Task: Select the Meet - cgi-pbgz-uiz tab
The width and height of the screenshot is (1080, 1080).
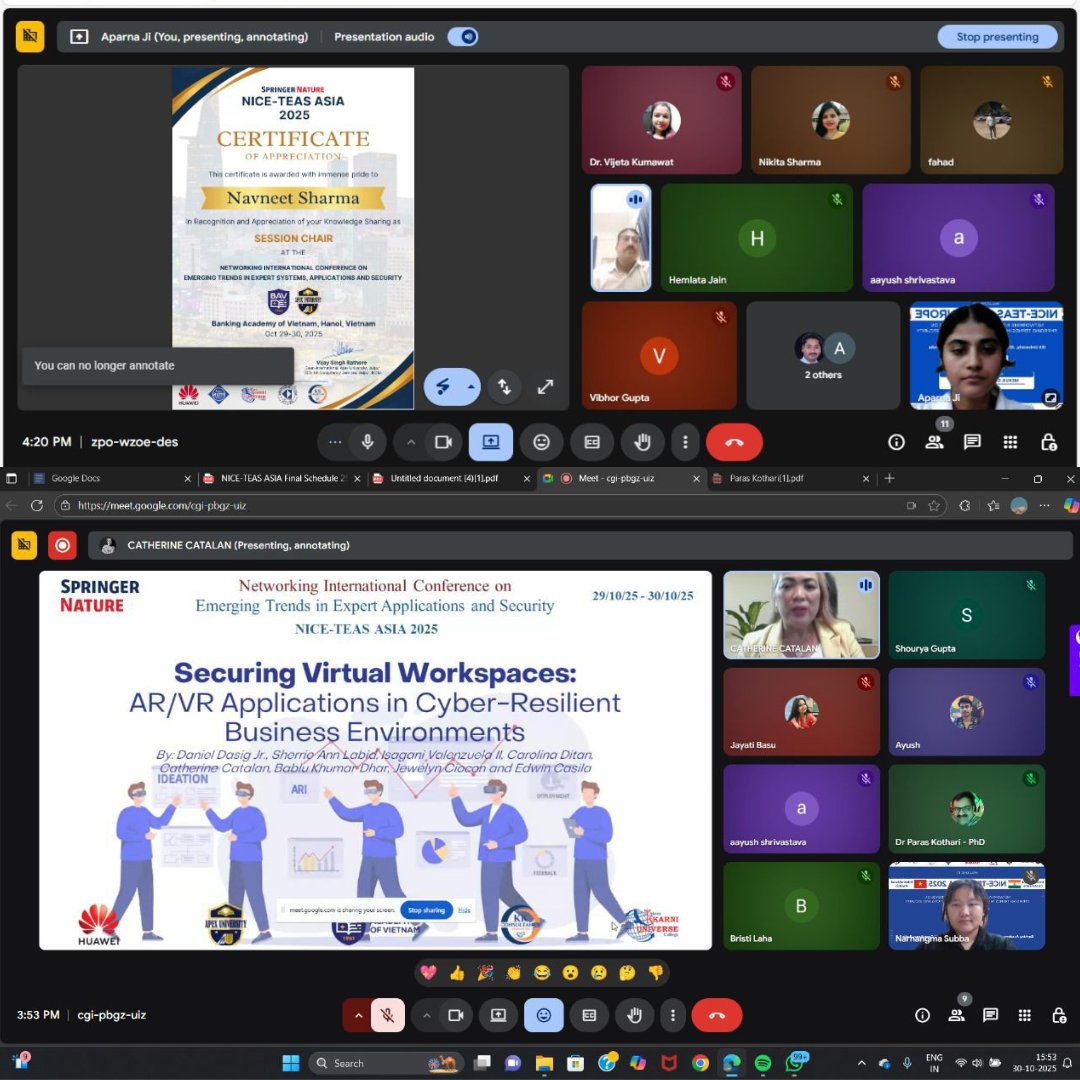Action: click(621, 478)
